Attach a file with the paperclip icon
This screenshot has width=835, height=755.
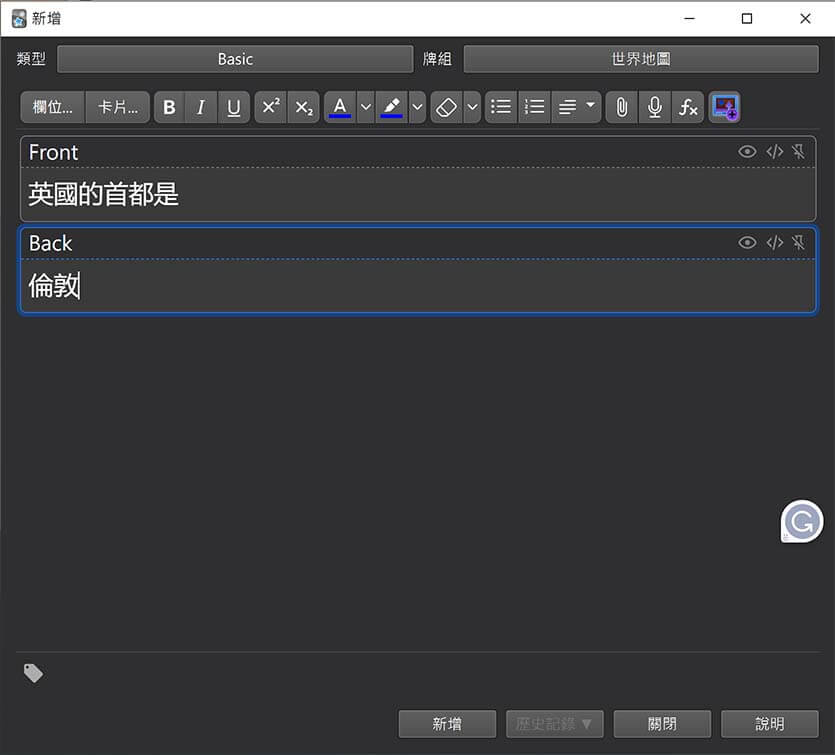(x=621, y=107)
